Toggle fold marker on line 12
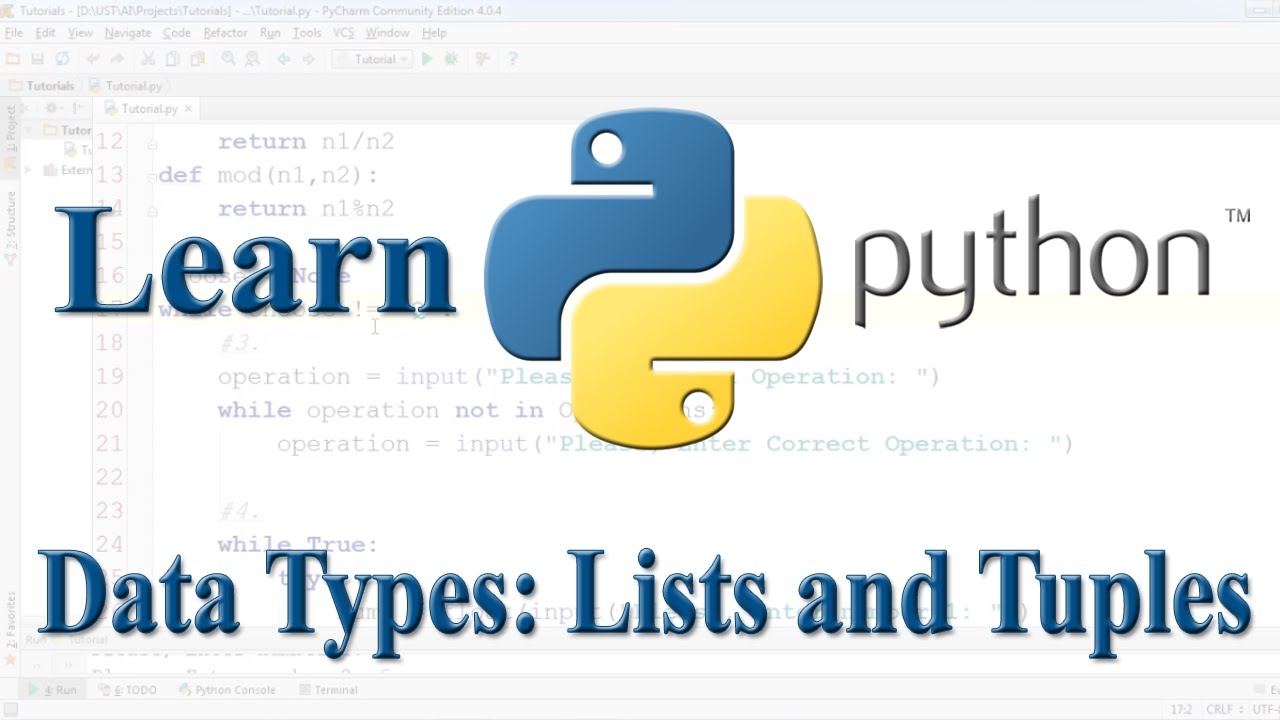The image size is (1280, 720). click(152, 144)
